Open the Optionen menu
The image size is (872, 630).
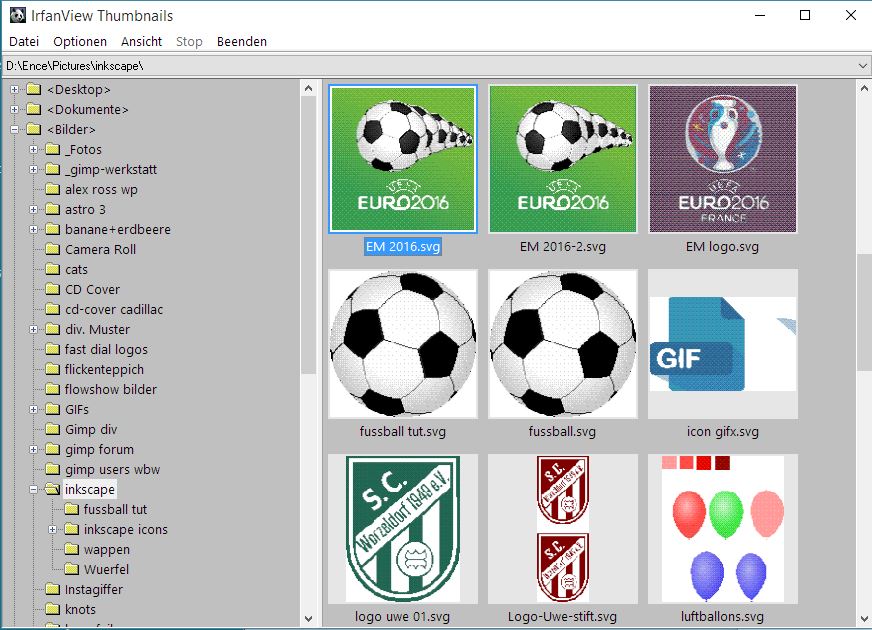click(x=80, y=41)
